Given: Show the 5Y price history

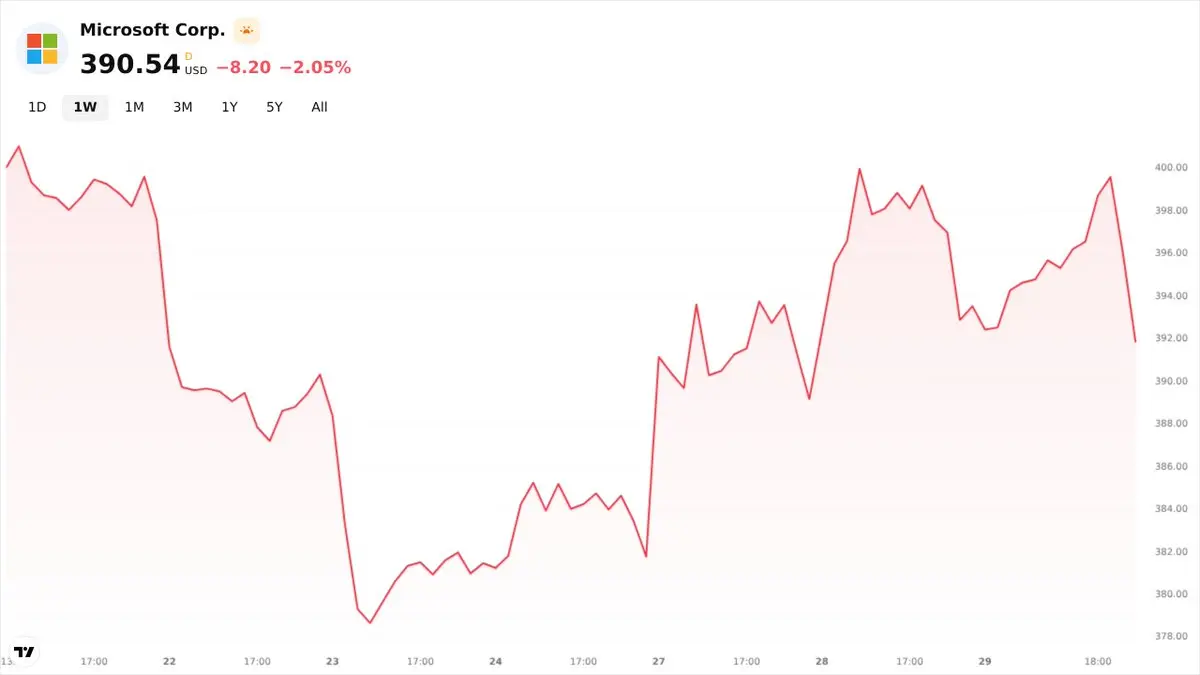Looking at the screenshot, I should 274,107.
